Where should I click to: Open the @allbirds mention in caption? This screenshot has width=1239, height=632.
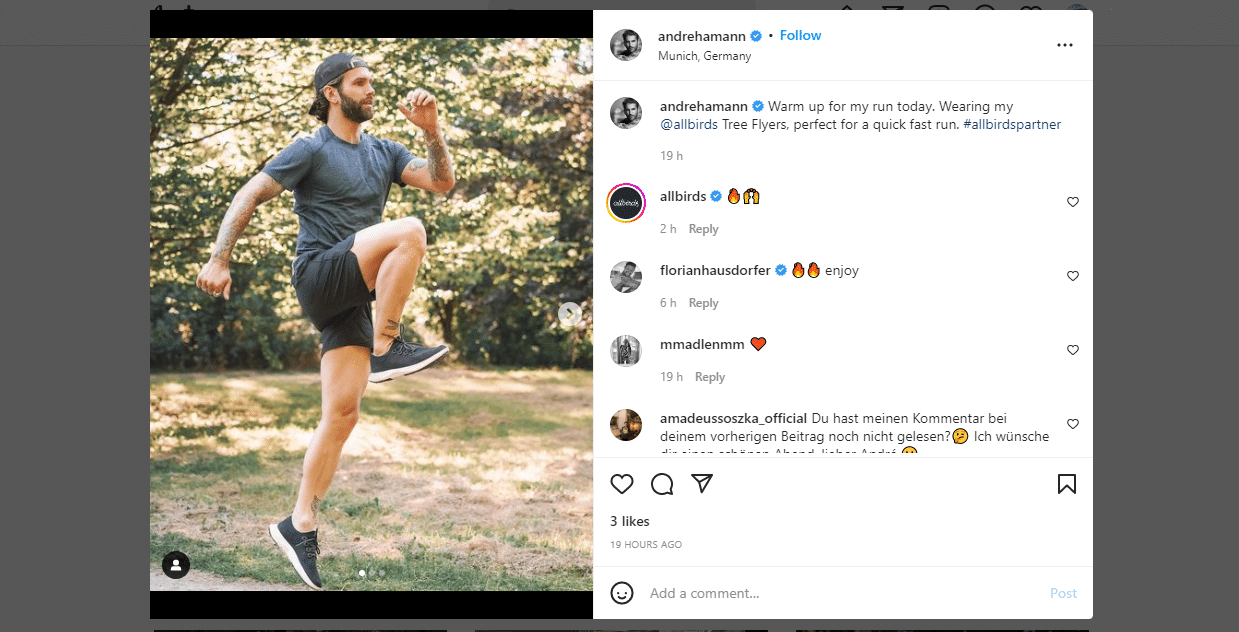point(689,125)
